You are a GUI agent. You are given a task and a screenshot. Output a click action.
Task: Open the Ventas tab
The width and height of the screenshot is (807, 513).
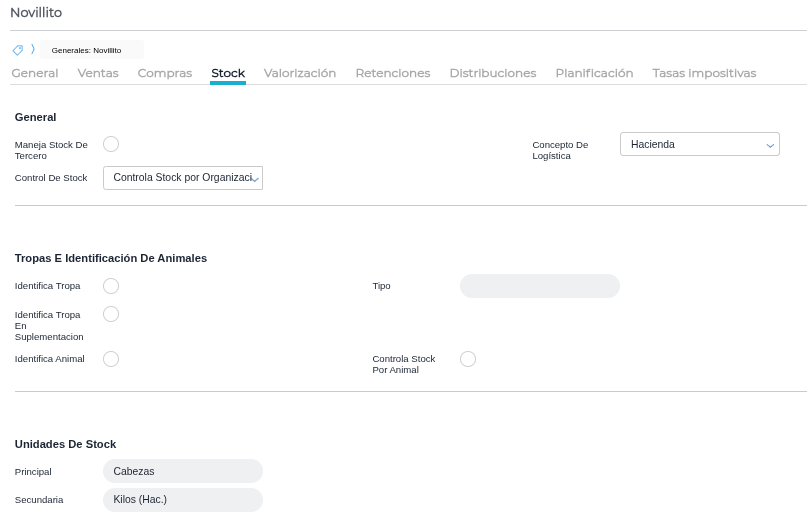98,73
